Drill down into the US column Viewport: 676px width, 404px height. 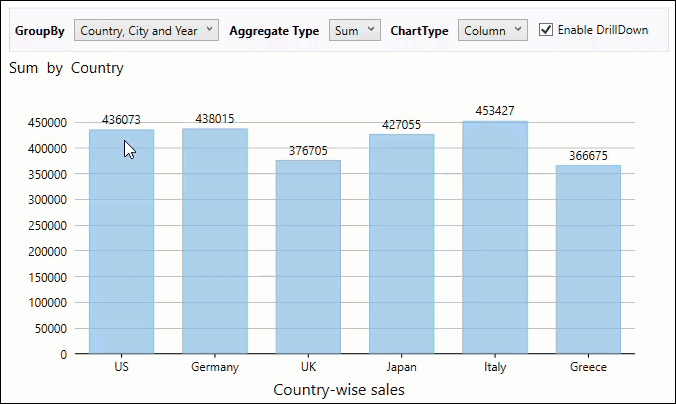click(121, 250)
